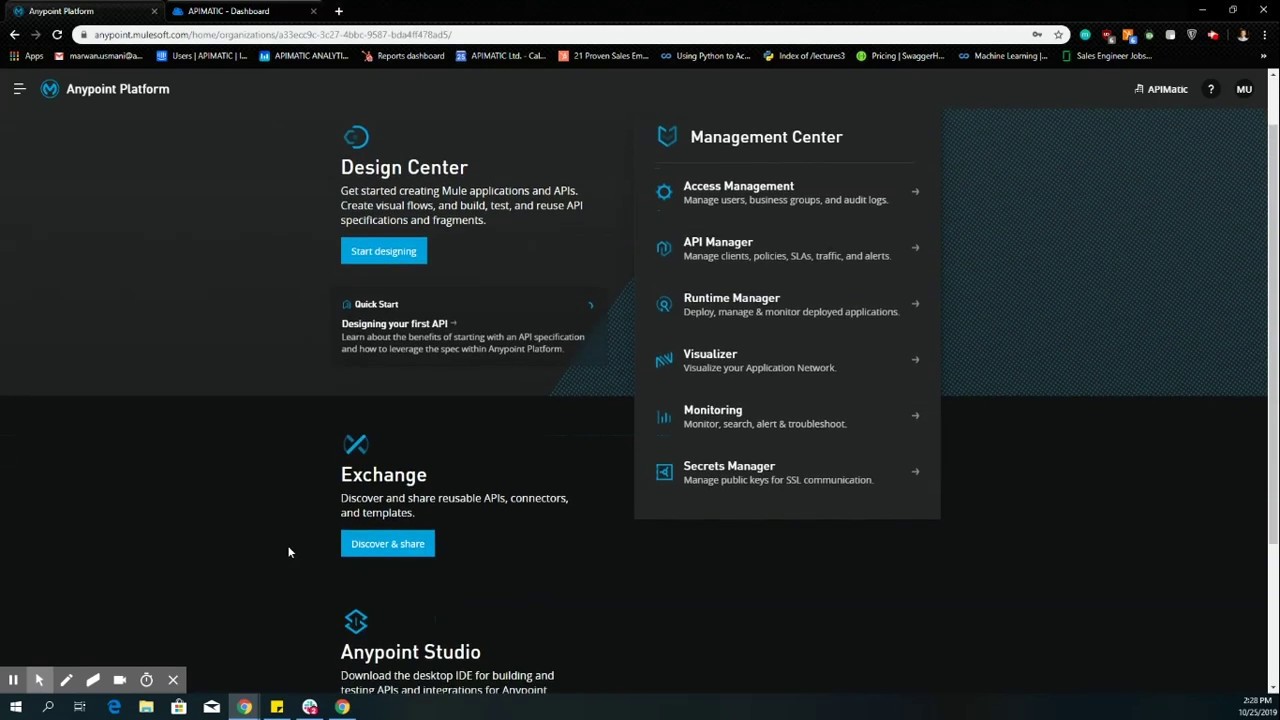Screen dimensions: 1280x720
Task: Toggle the recorder webcam icon
Action: tap(120, 680)
